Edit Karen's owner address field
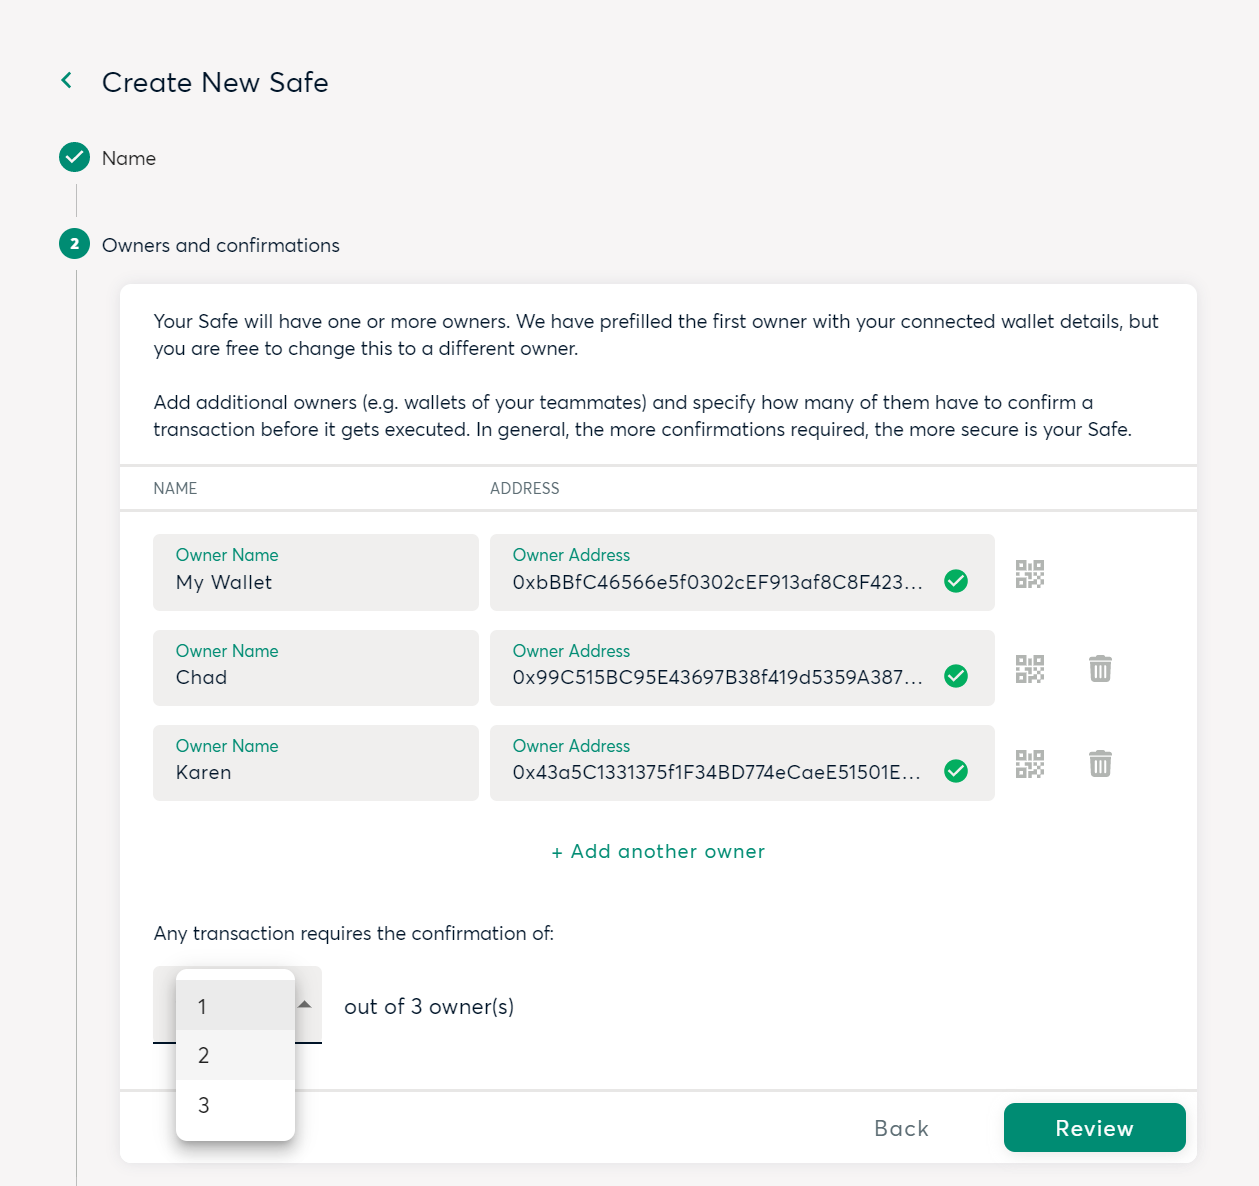This screenshot has height=1186, width=1259. point(742,763)
